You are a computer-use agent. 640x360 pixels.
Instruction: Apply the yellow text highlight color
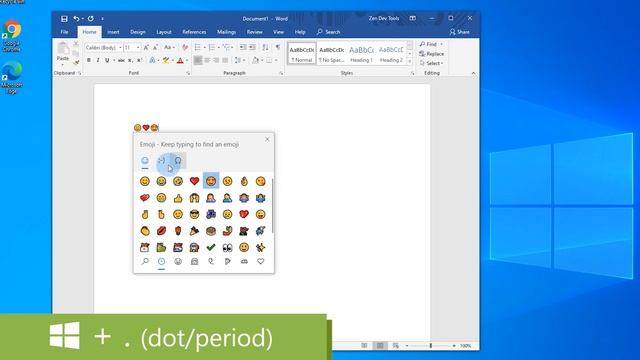(166, 60)
